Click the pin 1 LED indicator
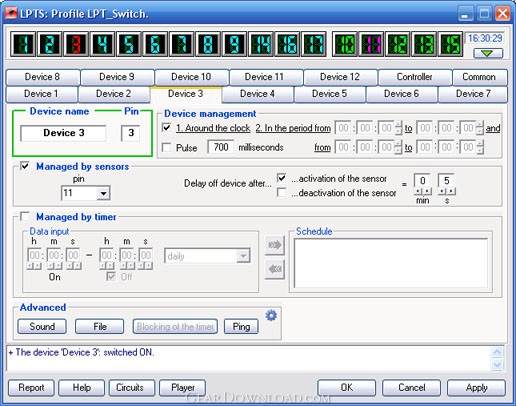 coord(23,44)
